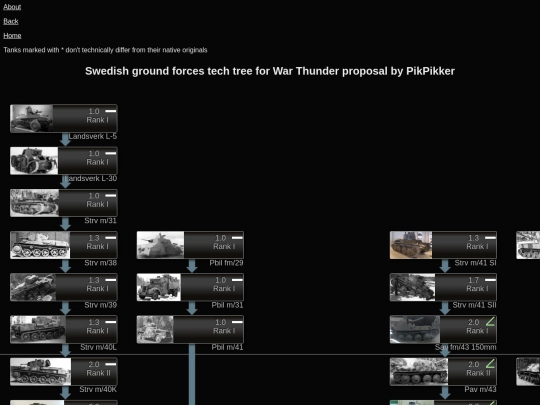Select the Pbil m/31 armored truck photo
The image size is (540, 405).
(159, 287)
